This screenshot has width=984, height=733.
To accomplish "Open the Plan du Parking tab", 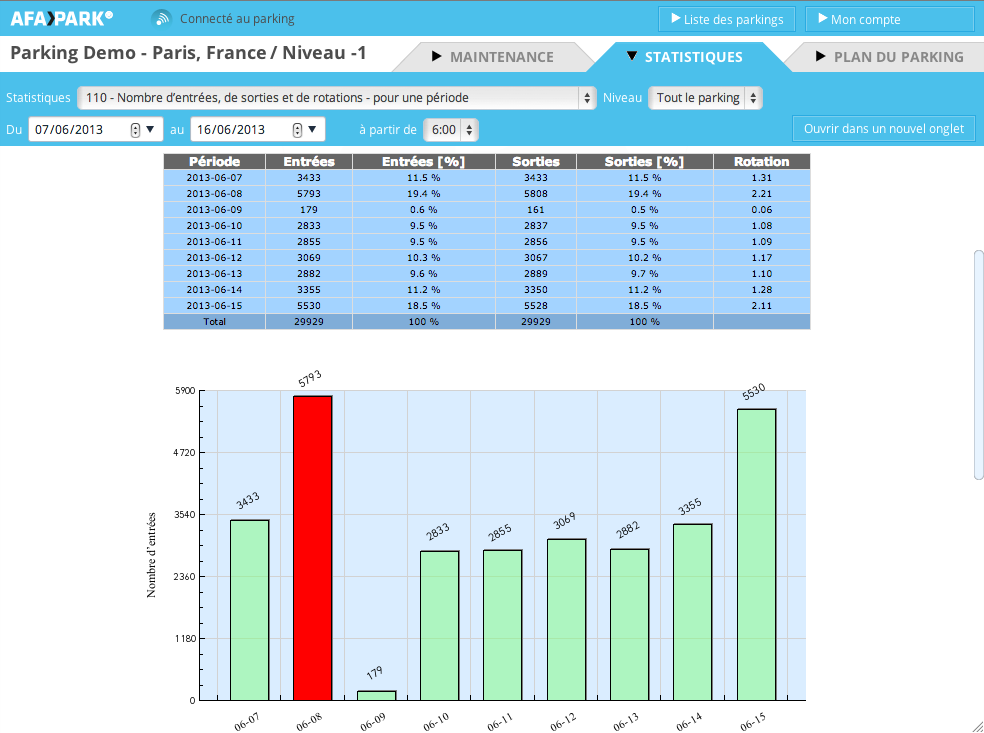I will click(889, 57).
